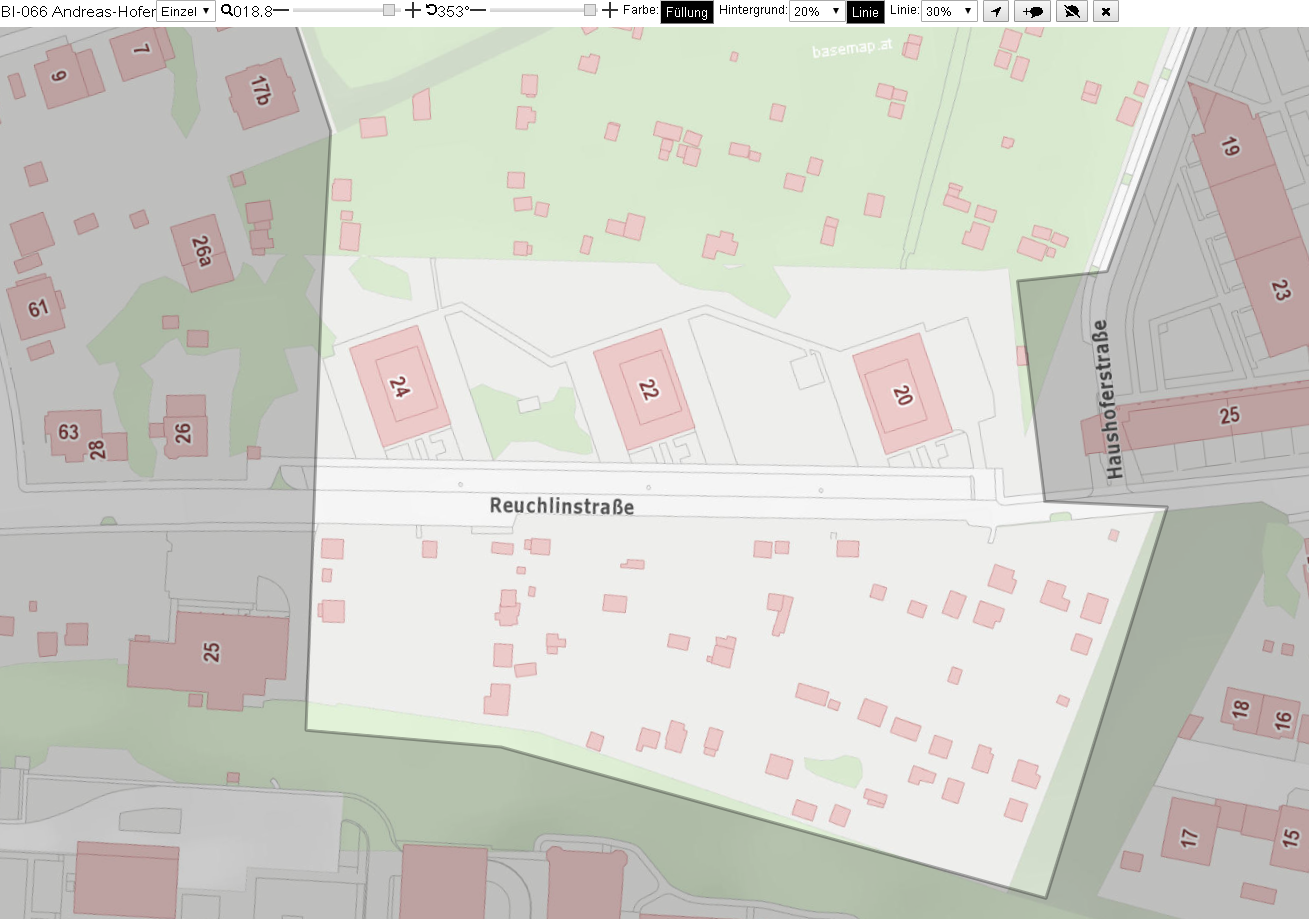The height and width of the screenshot is (919, 1309).
Task: Open the Linie 30% opacity dropdown
Action: [x=949, y=11]
